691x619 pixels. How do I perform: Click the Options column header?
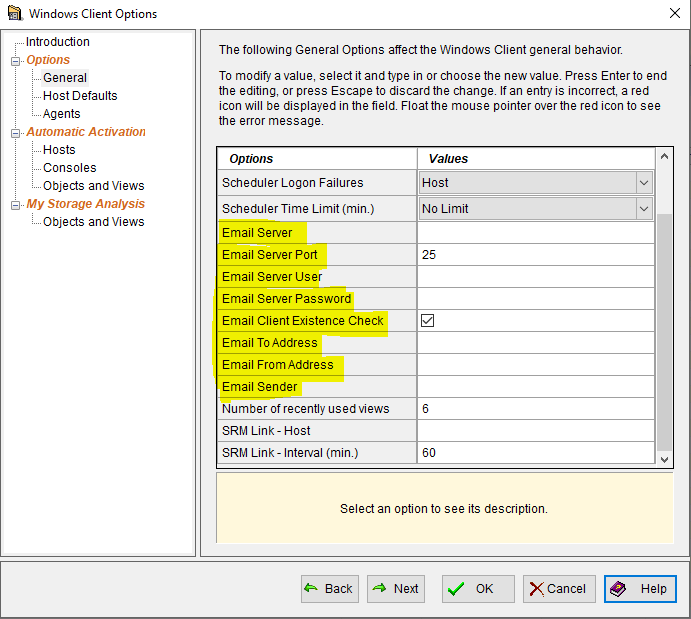(317, 159)
